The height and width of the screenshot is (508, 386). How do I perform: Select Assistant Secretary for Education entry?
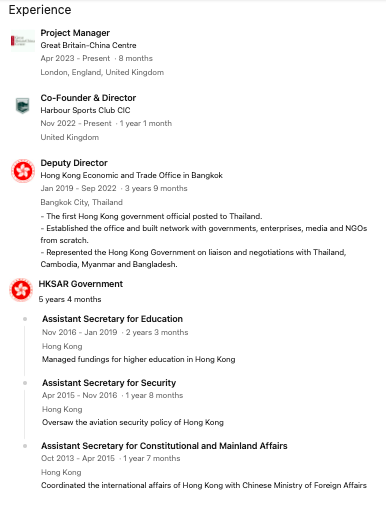pyautogui.click(x=112, y=319)
